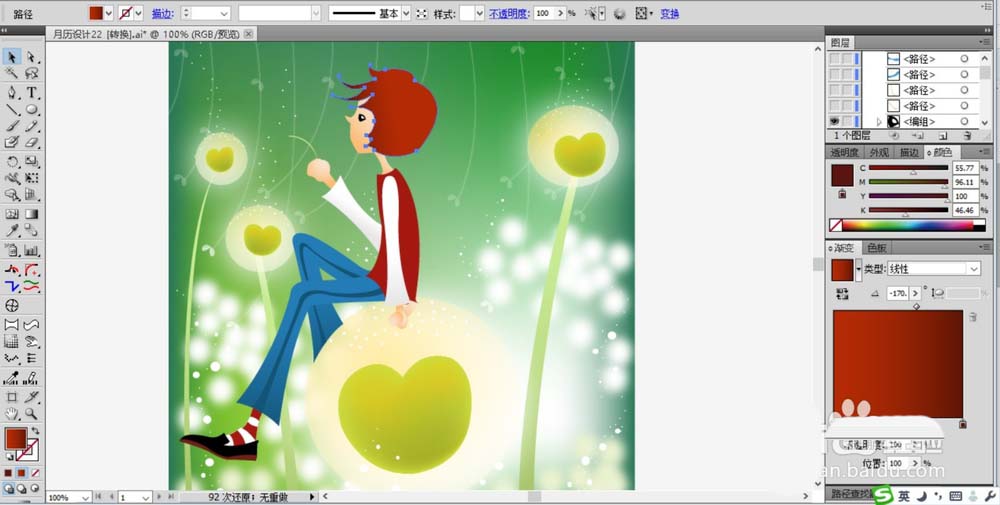Screen dimensions: 1000x505
Task: Set toolbox fill mode to Gradient
Action: (x=22, y=473)
